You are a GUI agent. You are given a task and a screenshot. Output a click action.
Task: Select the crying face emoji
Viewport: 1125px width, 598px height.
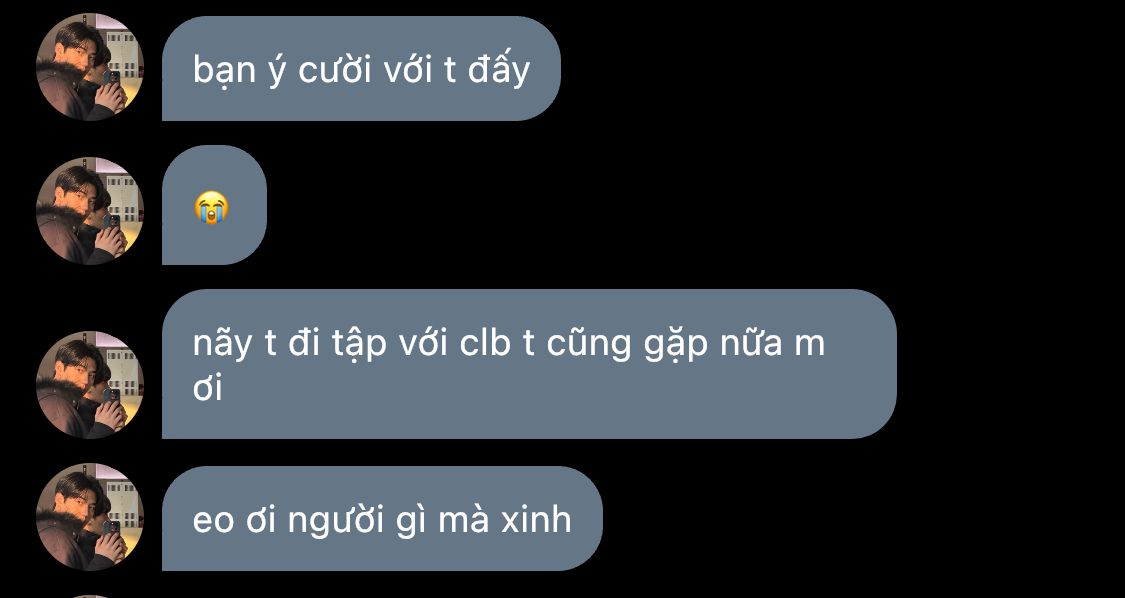pos(212,207)
